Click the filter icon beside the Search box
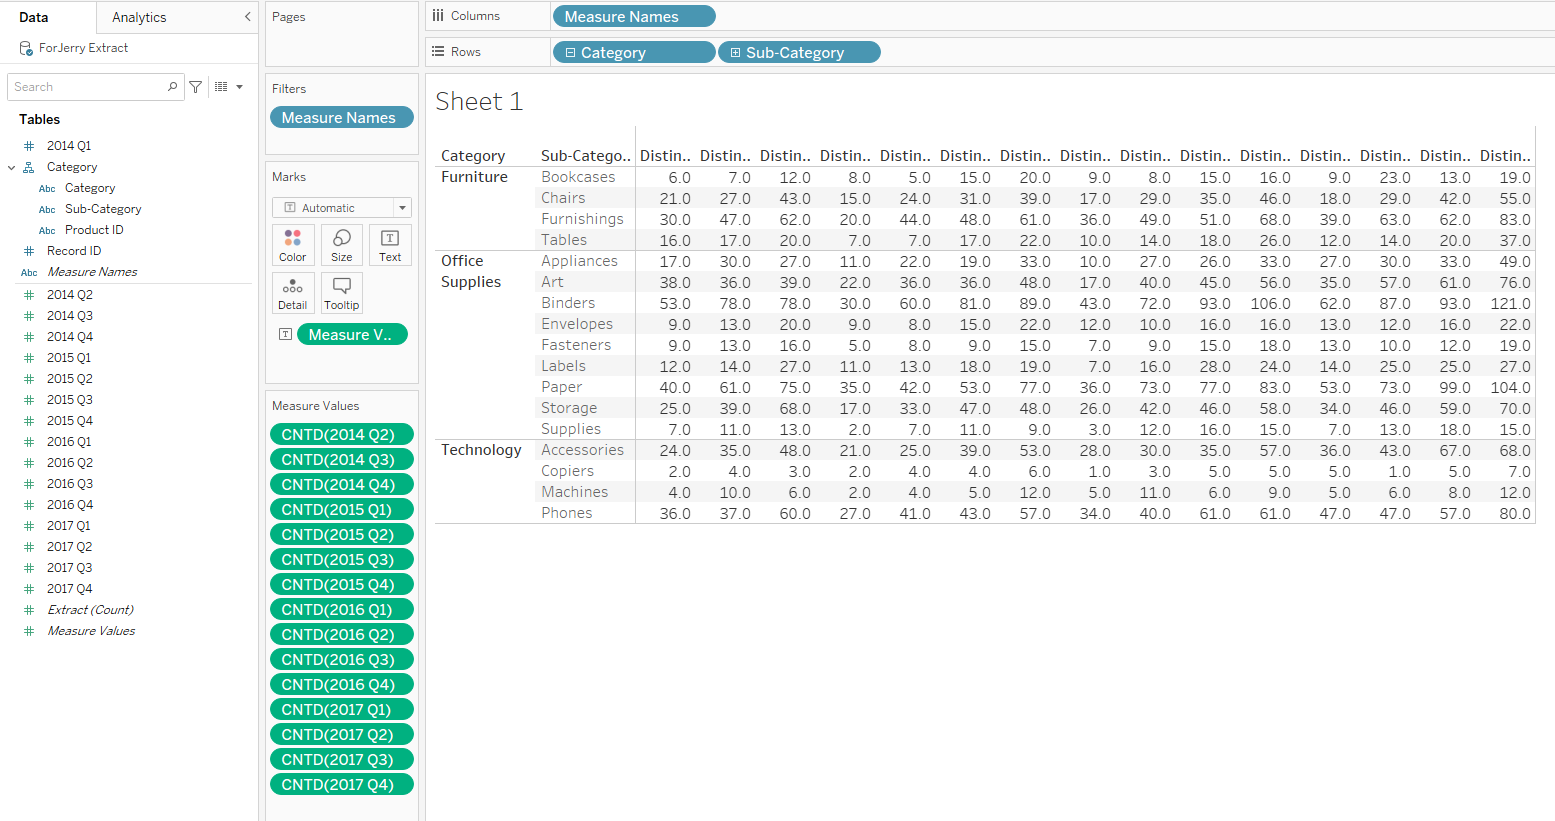The width and height of the screenshot is (1555, 821). (196, 86)
